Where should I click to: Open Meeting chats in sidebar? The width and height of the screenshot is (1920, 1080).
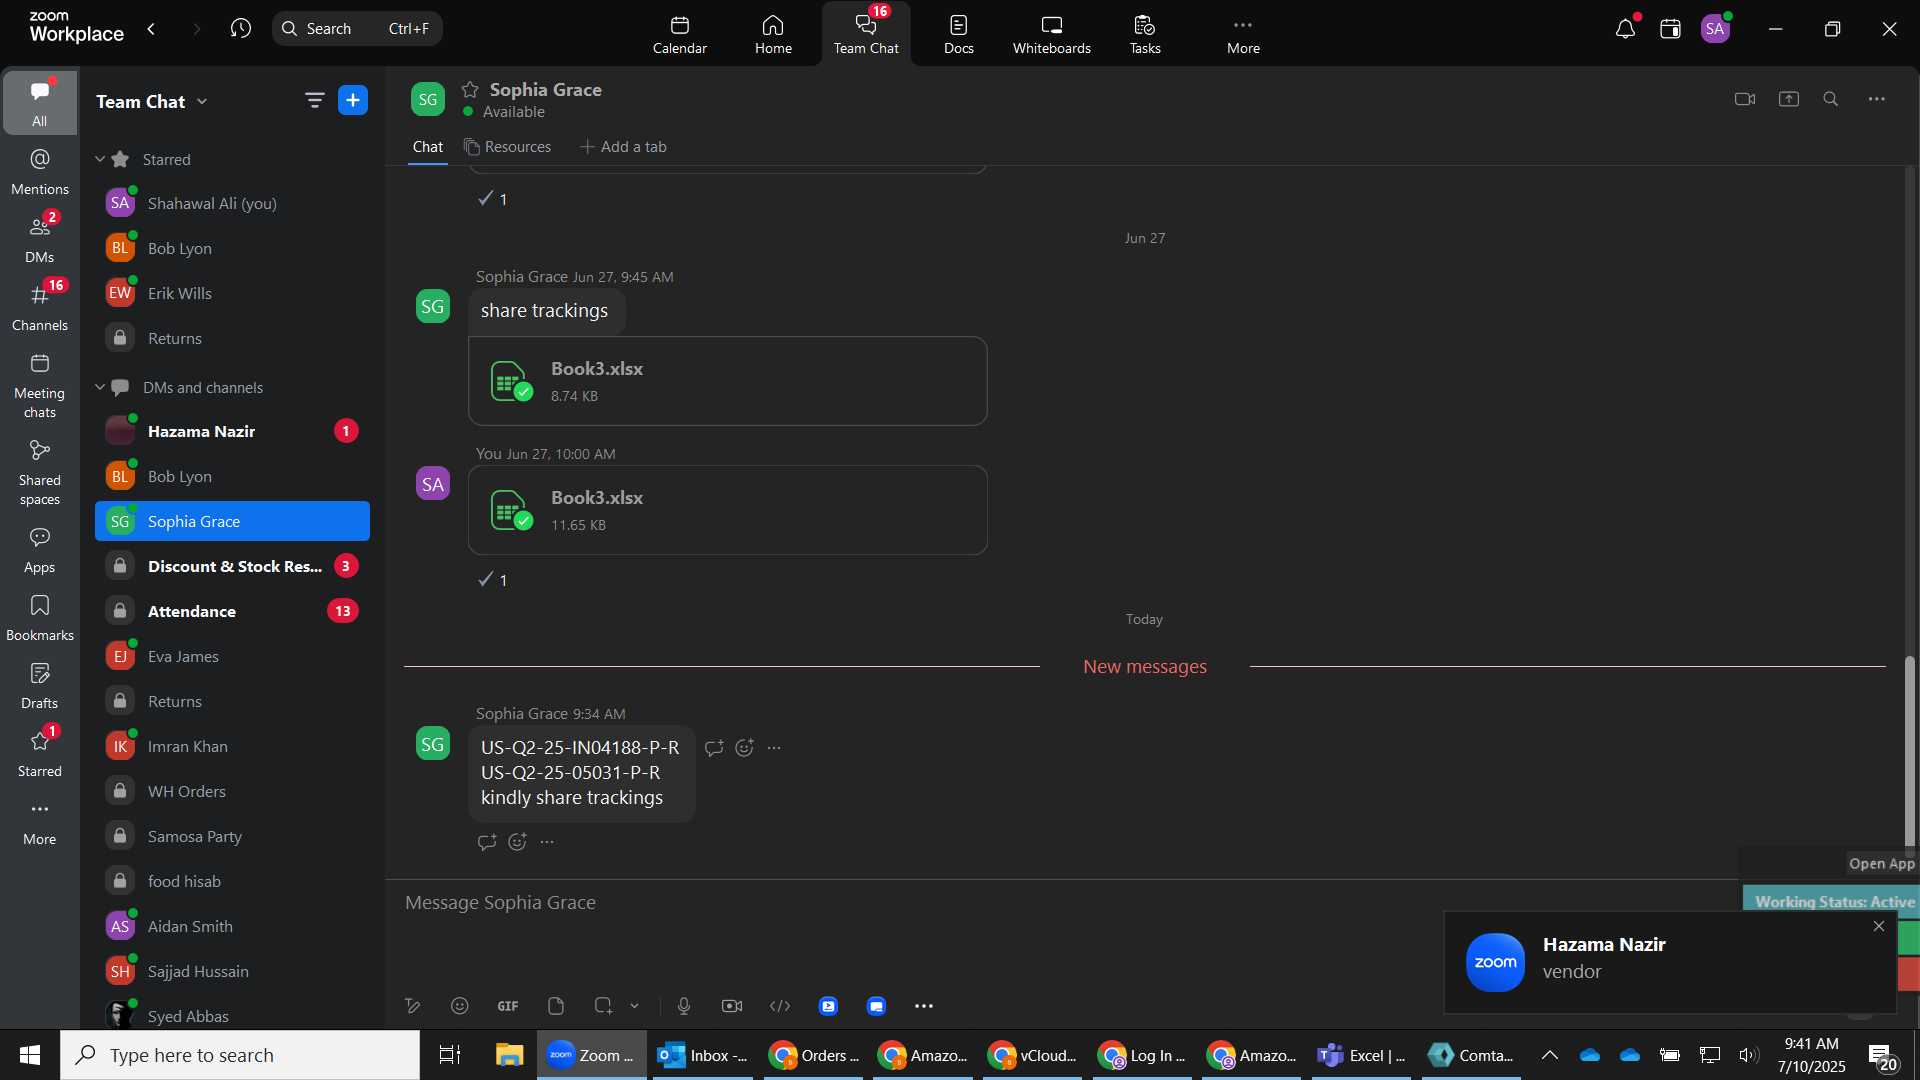(40, 386)
